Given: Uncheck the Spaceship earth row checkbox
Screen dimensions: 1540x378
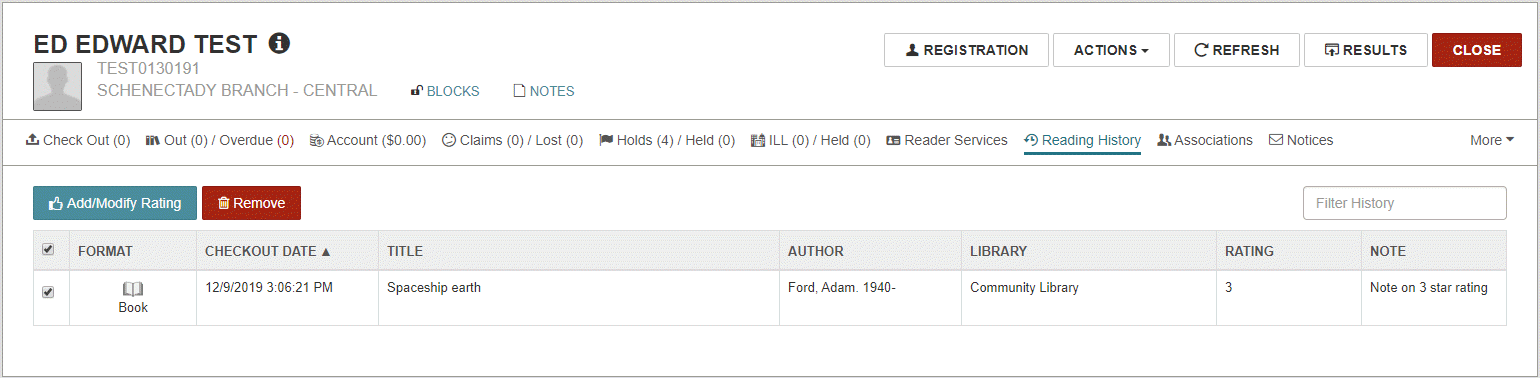Looking at the screenshot, I should pyautogui.click(x=48, y=292).
